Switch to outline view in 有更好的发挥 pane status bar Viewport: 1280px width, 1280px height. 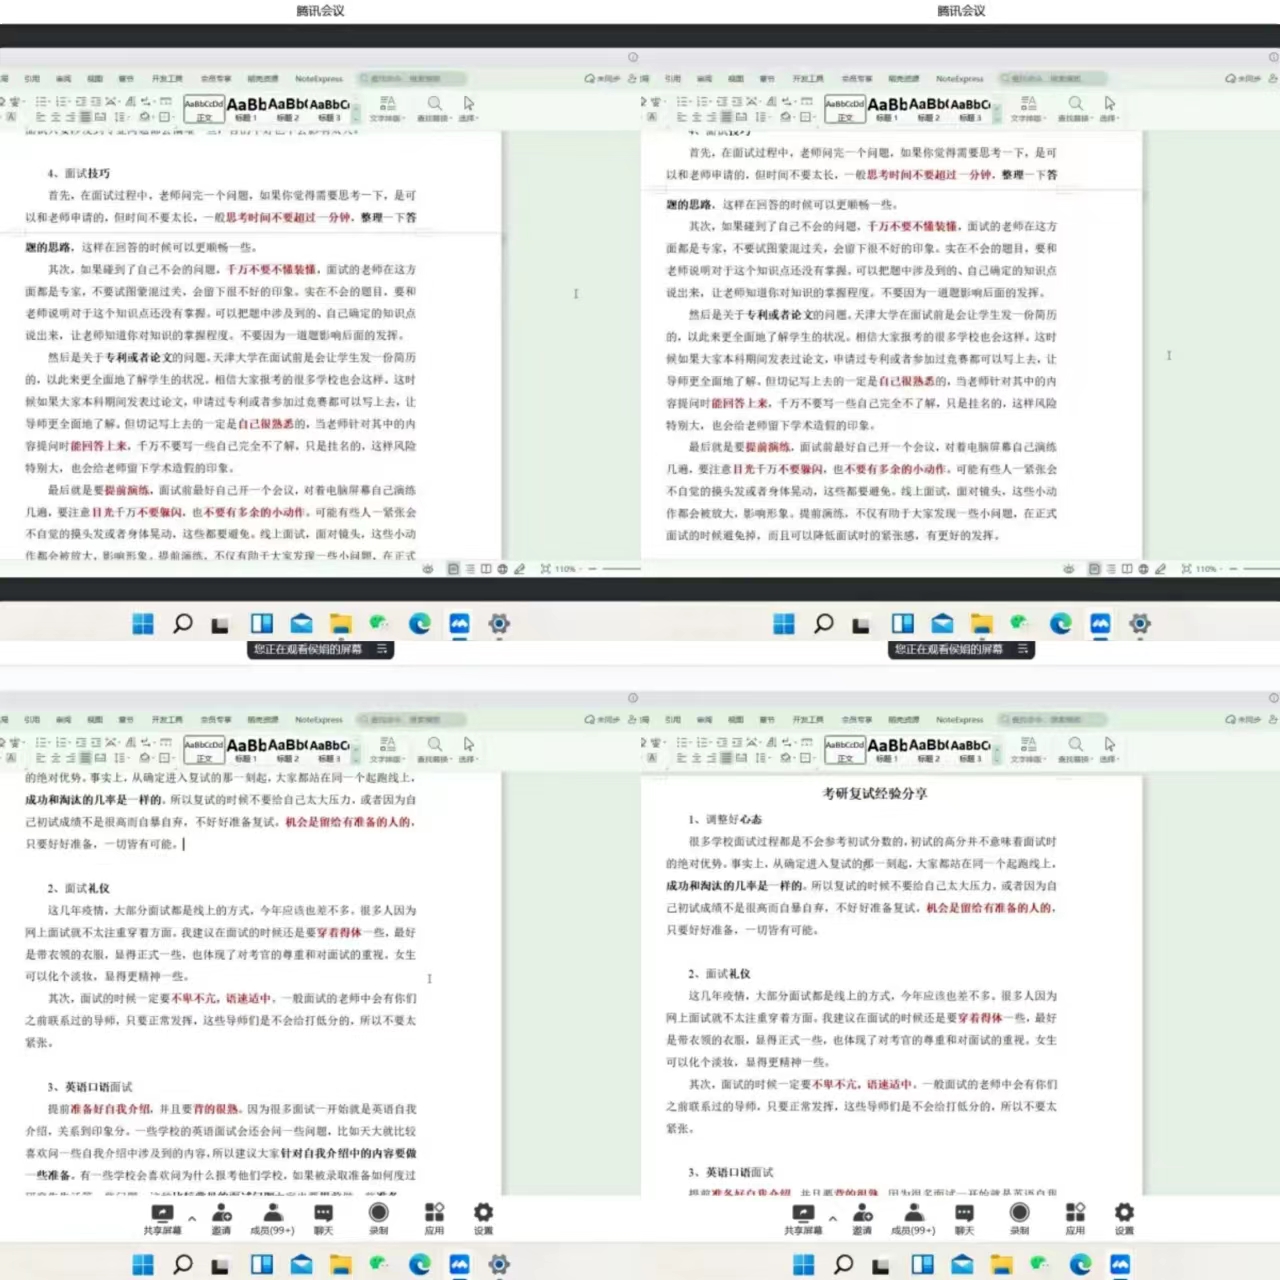[1110, 568]
